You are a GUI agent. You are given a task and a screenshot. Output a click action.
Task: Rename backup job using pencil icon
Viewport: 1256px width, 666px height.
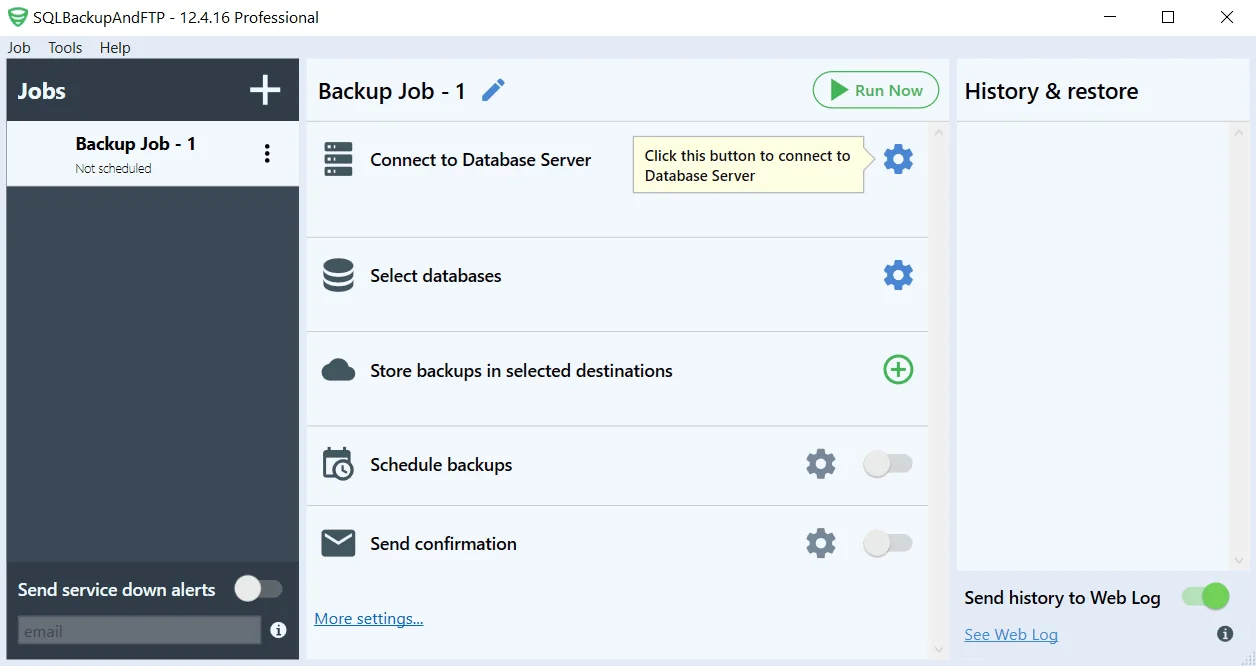pos(492,89)
